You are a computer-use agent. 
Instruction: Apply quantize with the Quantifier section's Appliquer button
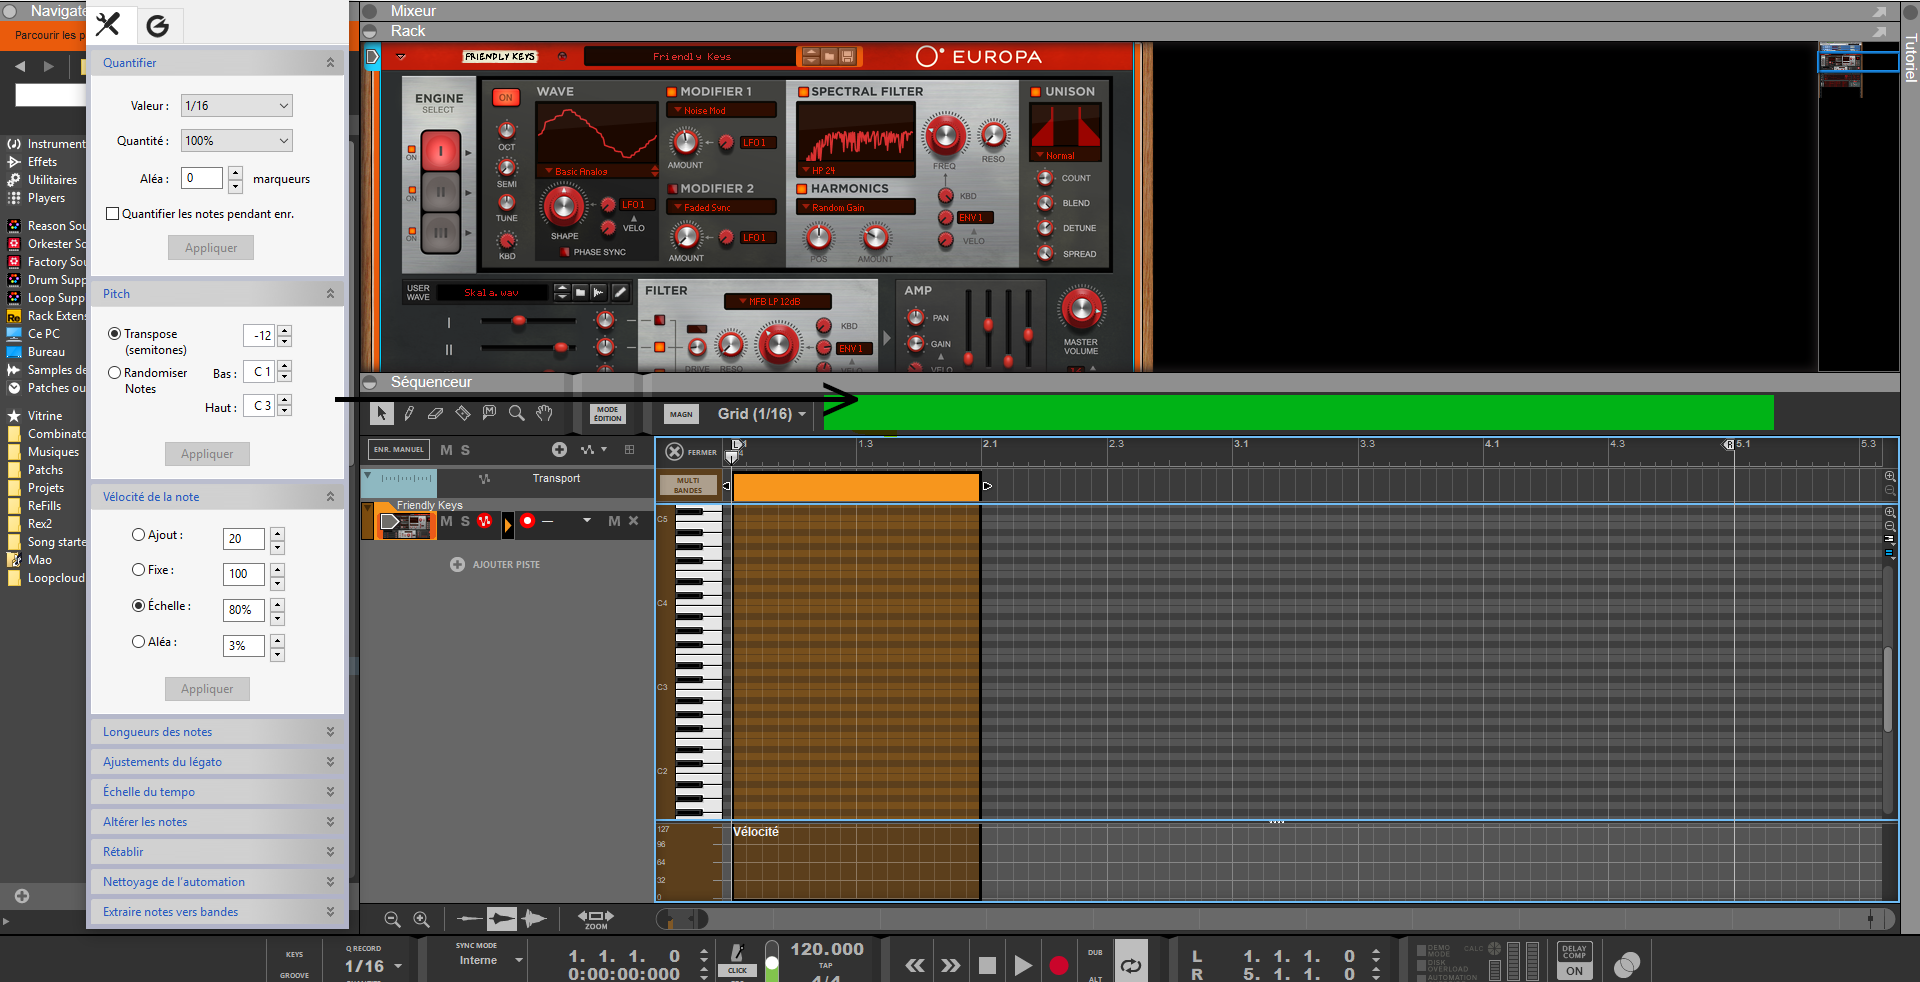pos(211,248)
